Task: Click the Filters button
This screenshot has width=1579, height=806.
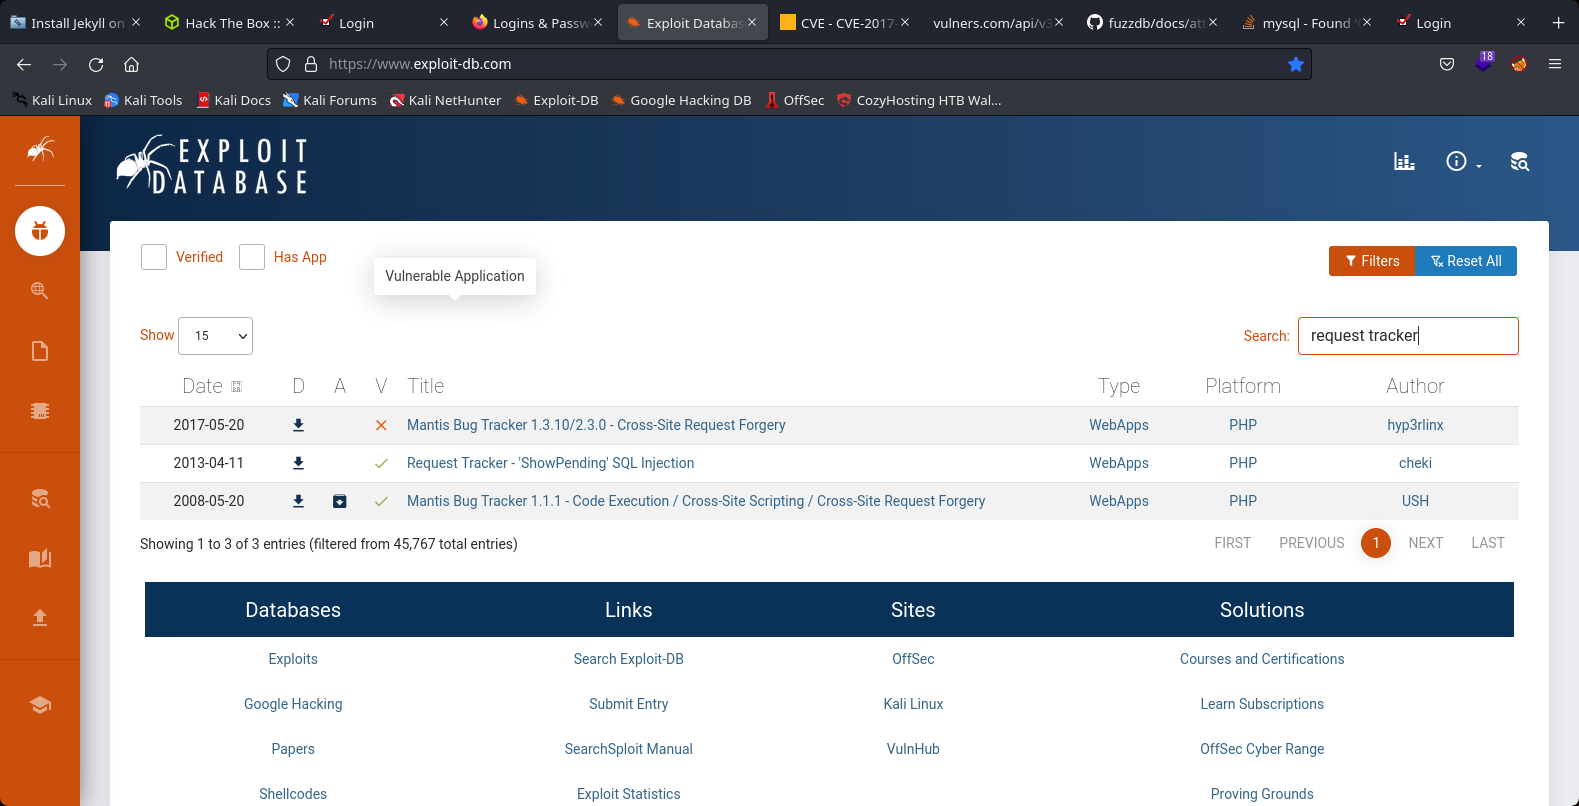Action: click(x=1372, y=261)
